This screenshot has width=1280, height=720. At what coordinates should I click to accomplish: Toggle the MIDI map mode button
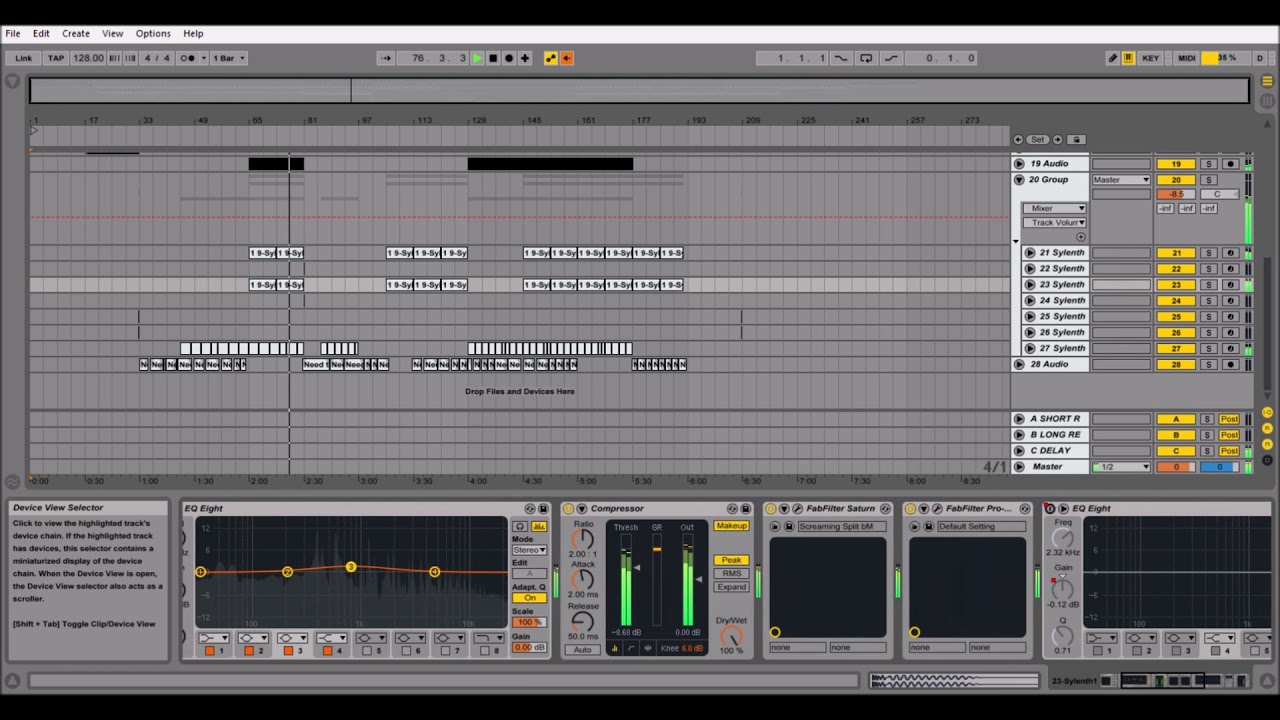pos(1186,58)
